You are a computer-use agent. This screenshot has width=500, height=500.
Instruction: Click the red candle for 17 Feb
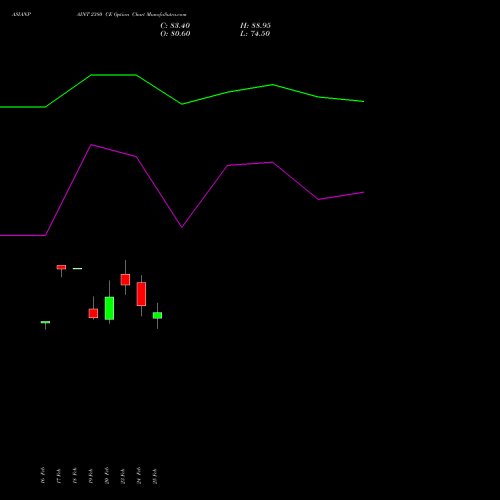[61, 267]
